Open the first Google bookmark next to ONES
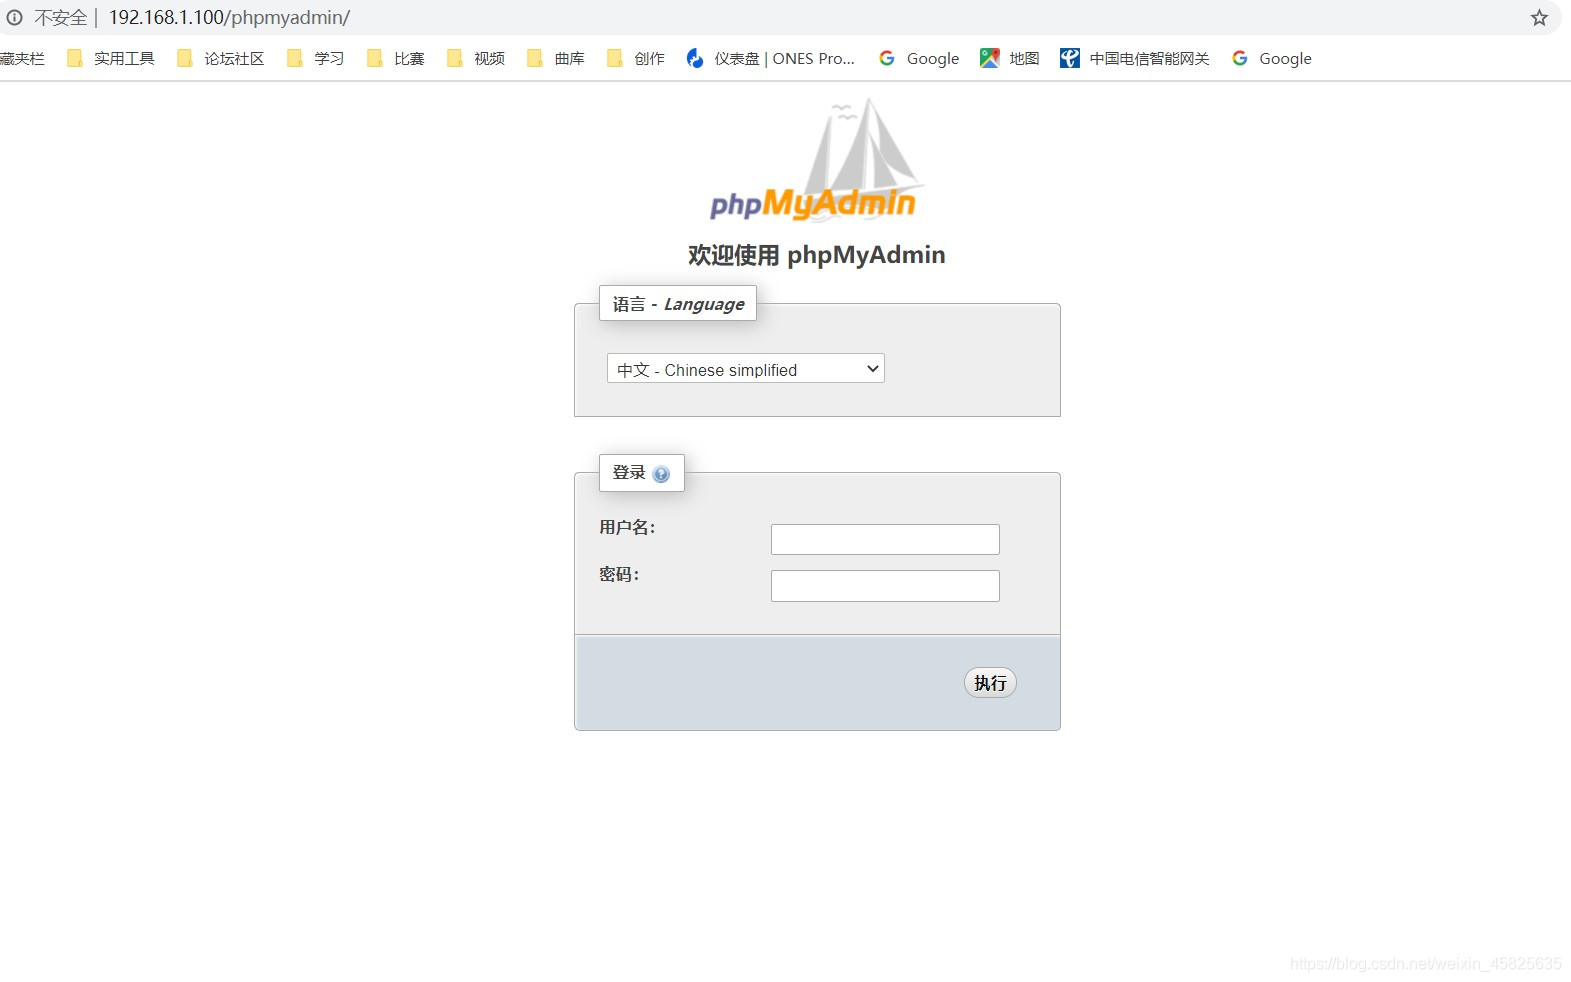 point(919,58)
